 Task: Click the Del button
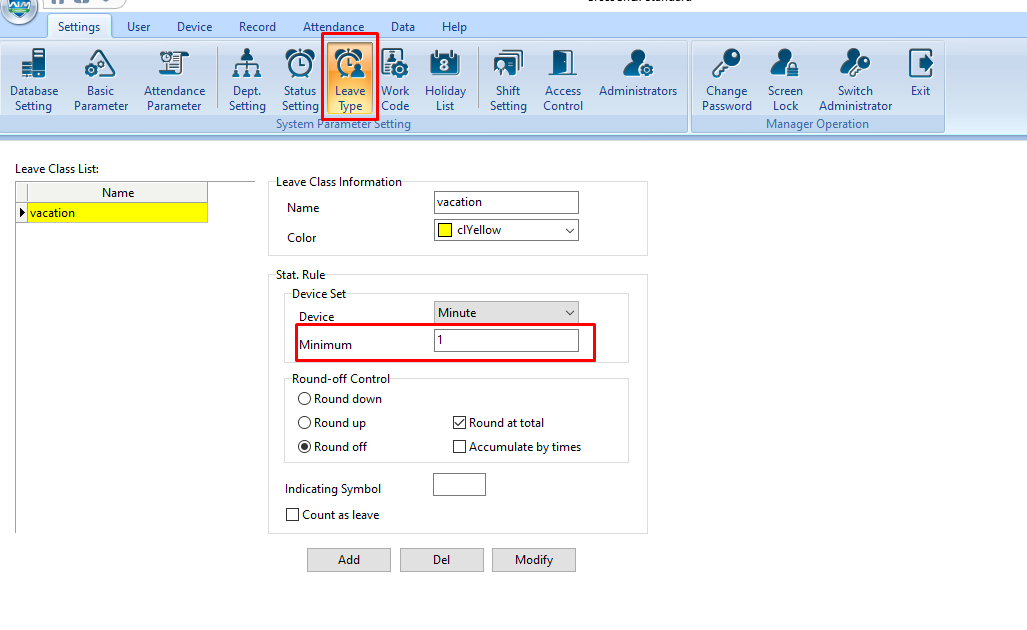[441, 560]
